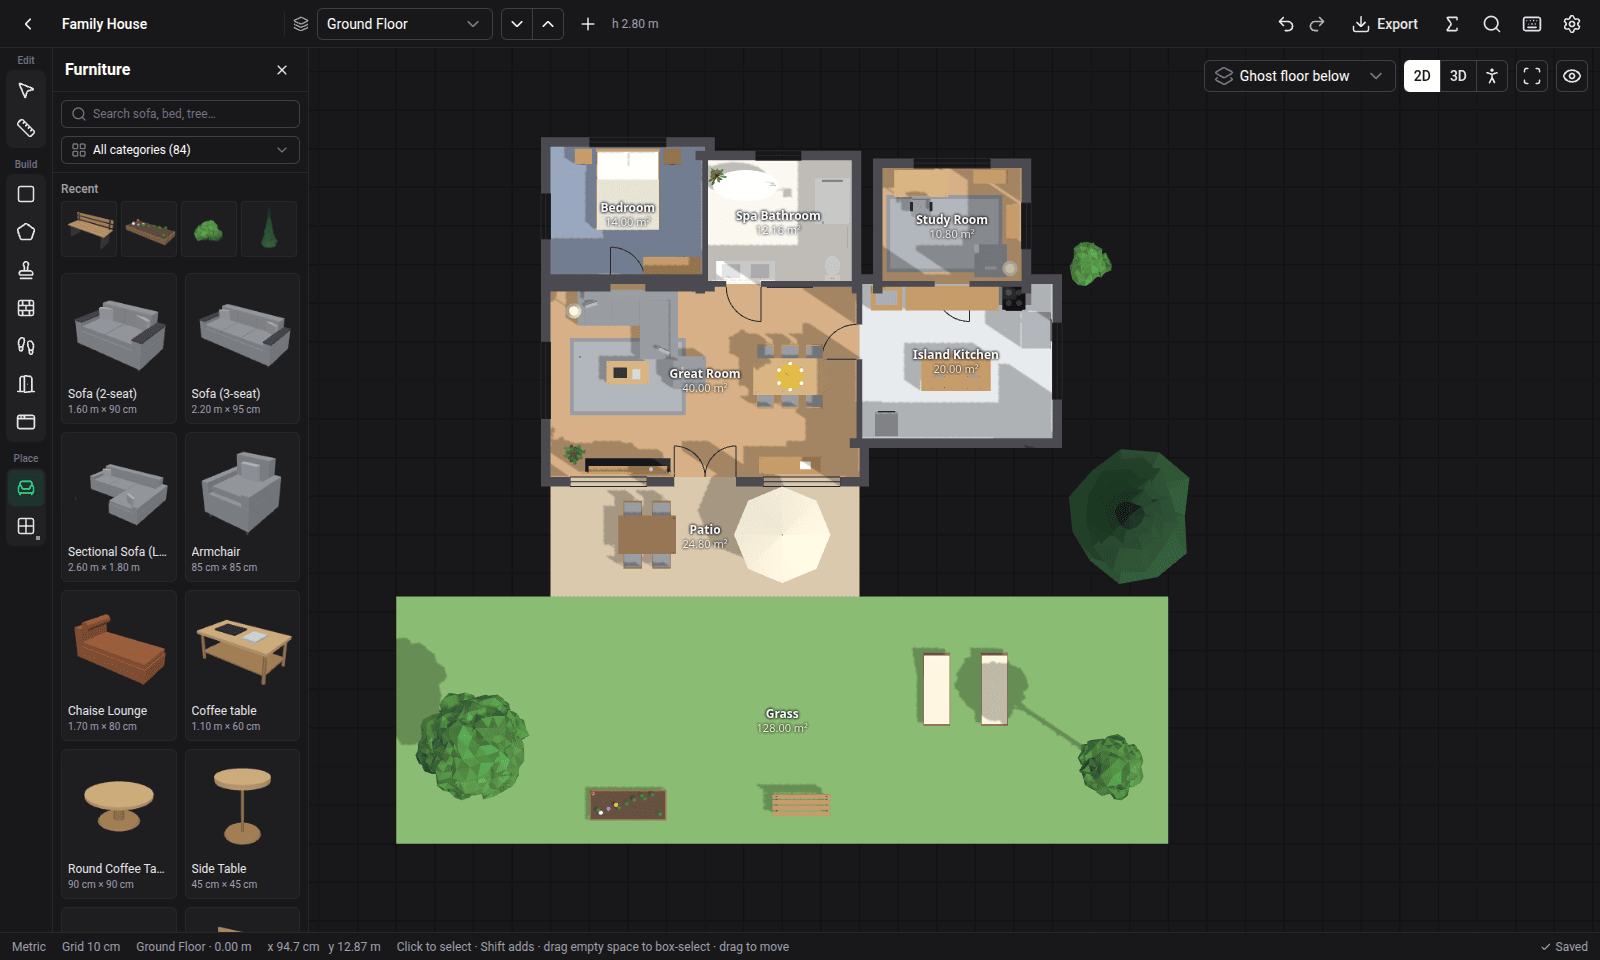Click Grid 10 cm in status bar

click(91, 947)
